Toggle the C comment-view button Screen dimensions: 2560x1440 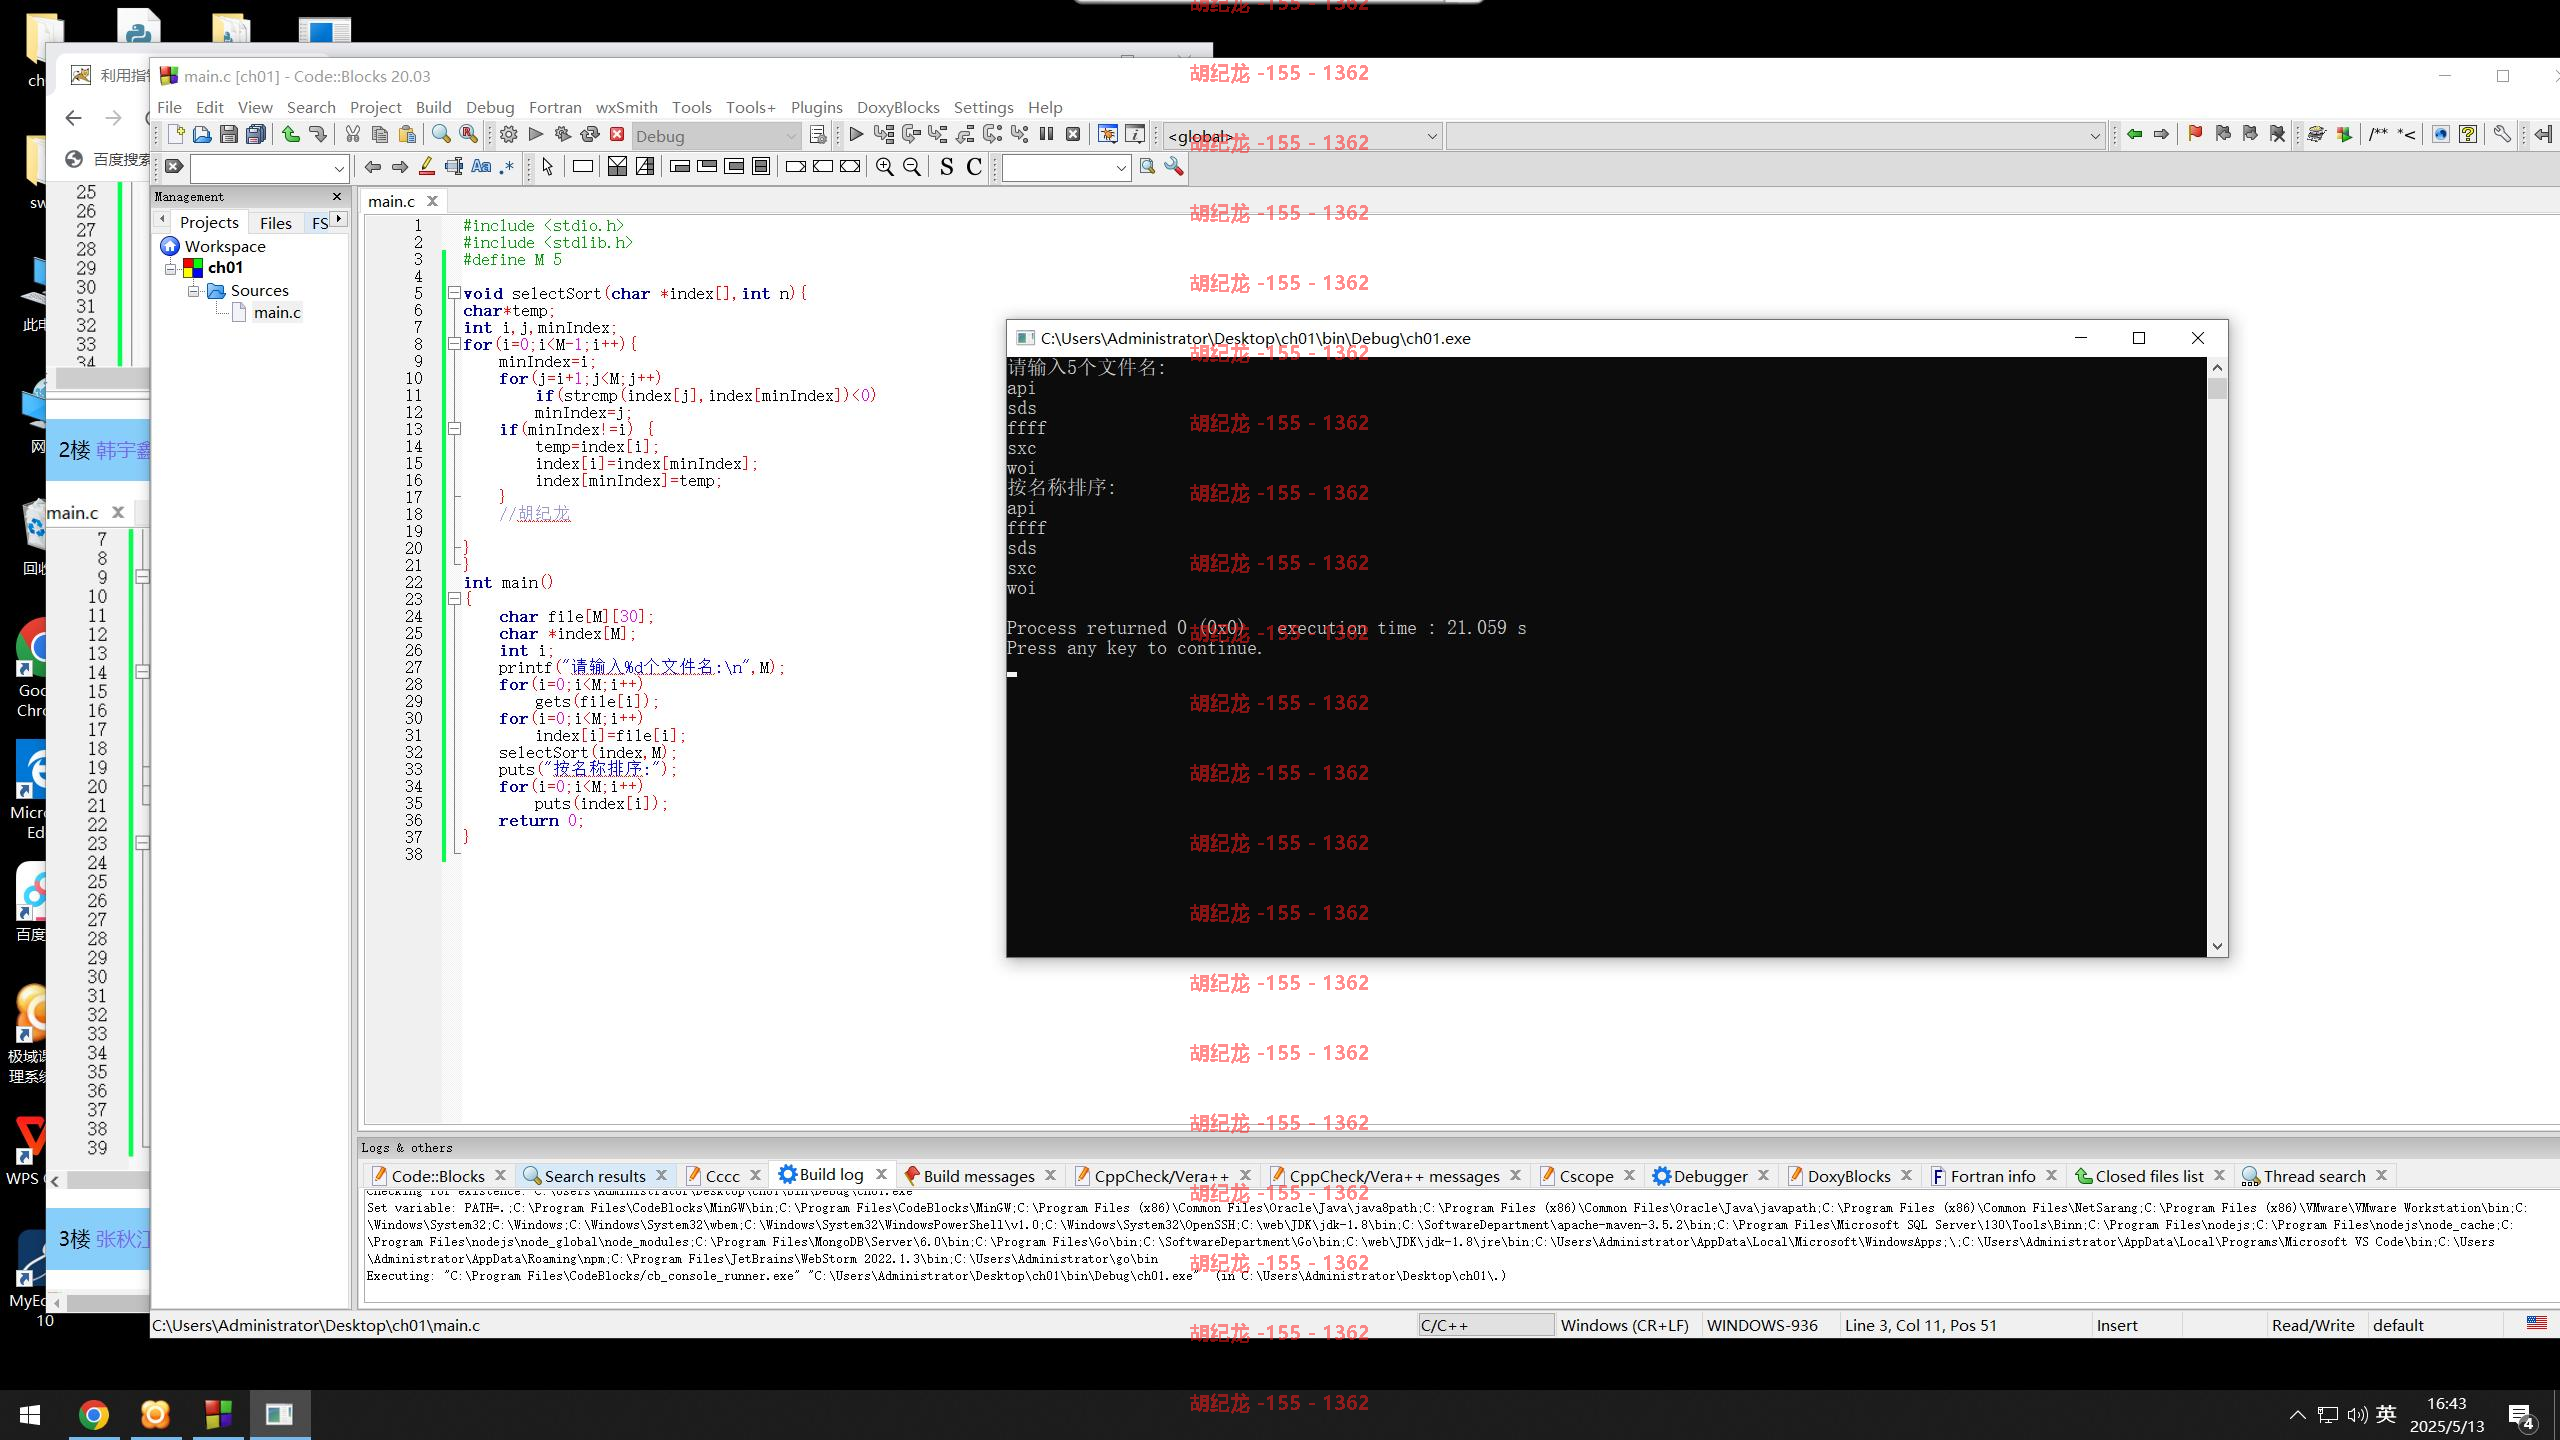[x=974, y=167]
